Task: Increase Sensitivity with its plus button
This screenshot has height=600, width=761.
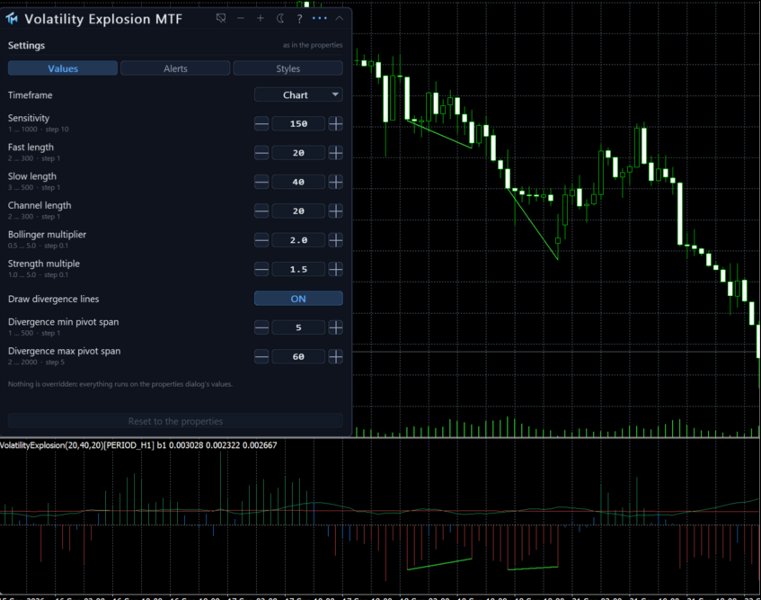Action: [x=335, y=124]
